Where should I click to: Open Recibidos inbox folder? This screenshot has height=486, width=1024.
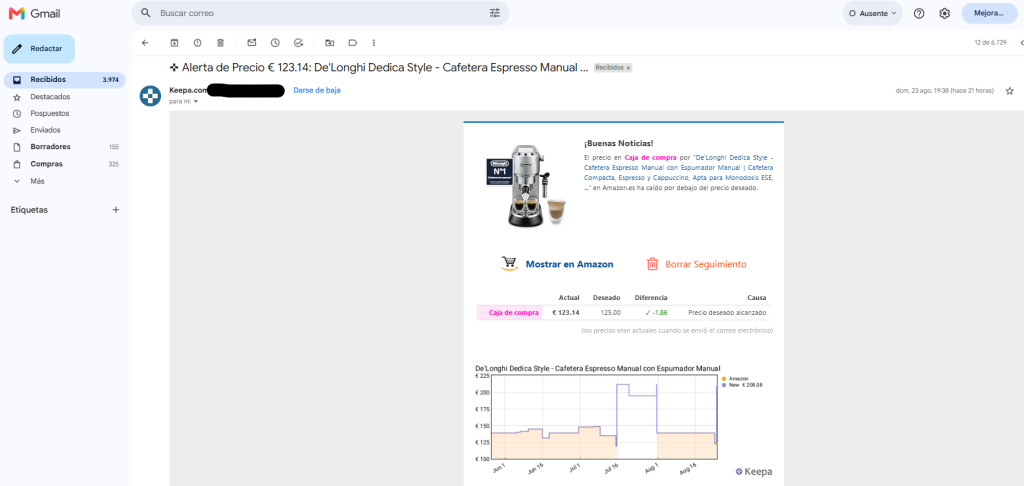point(64,80)
